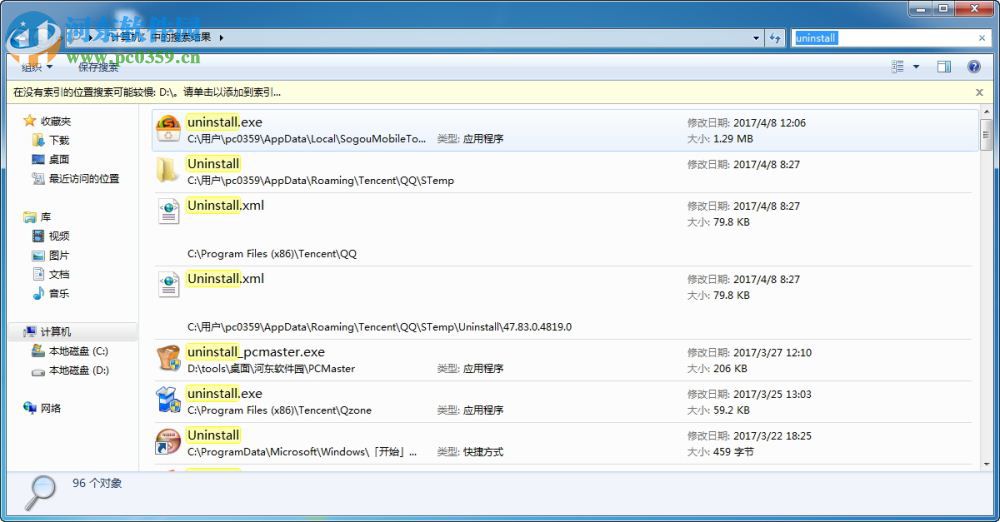Click the change view icon

(897, 66)
